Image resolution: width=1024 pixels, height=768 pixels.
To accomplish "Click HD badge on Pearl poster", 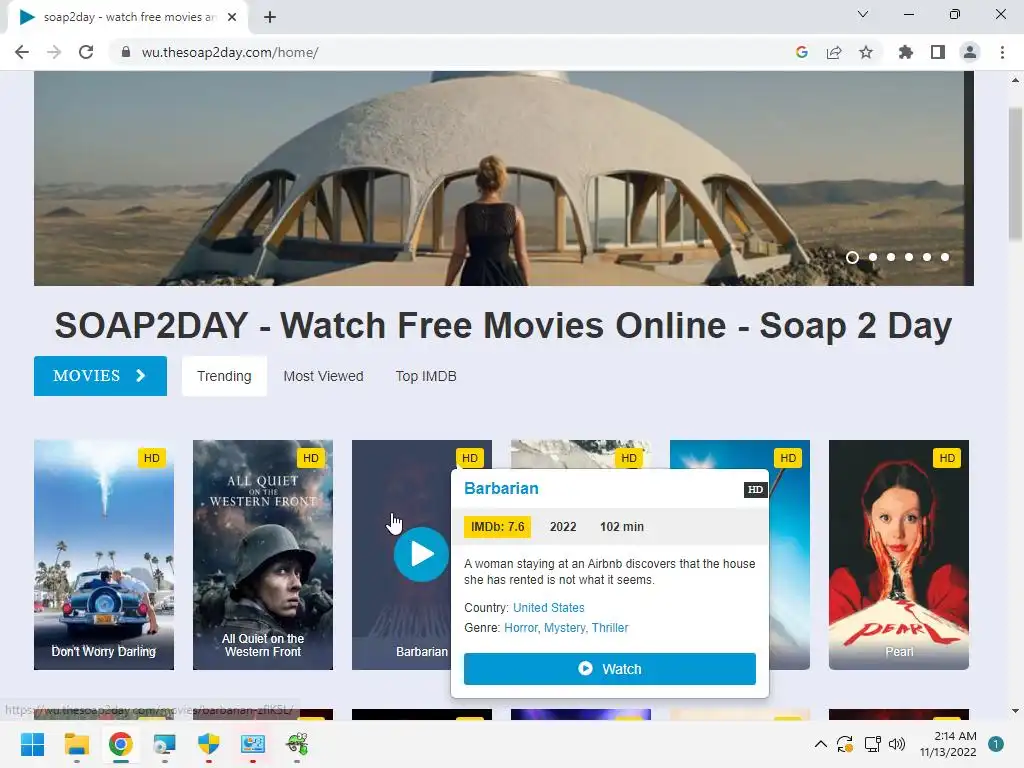I will (x=947, y=458).
